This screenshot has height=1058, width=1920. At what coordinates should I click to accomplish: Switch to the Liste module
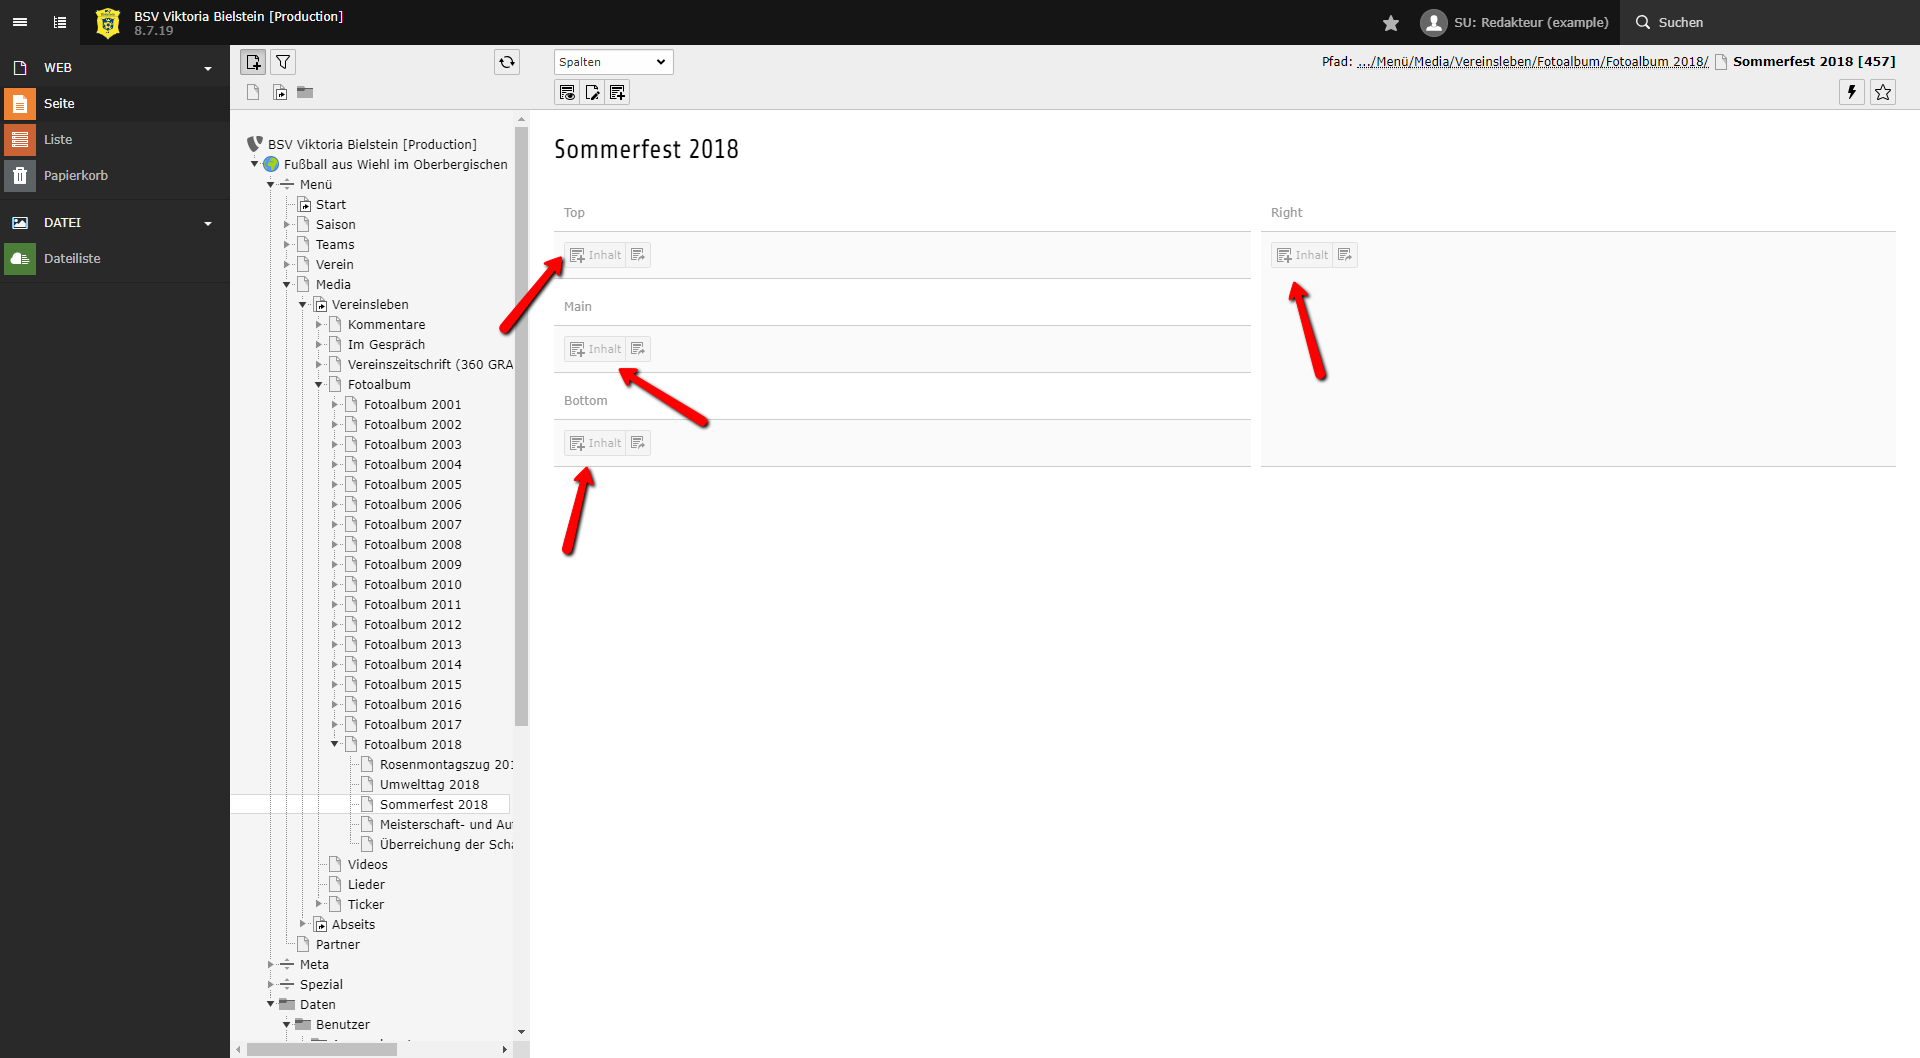pos(58,139)
